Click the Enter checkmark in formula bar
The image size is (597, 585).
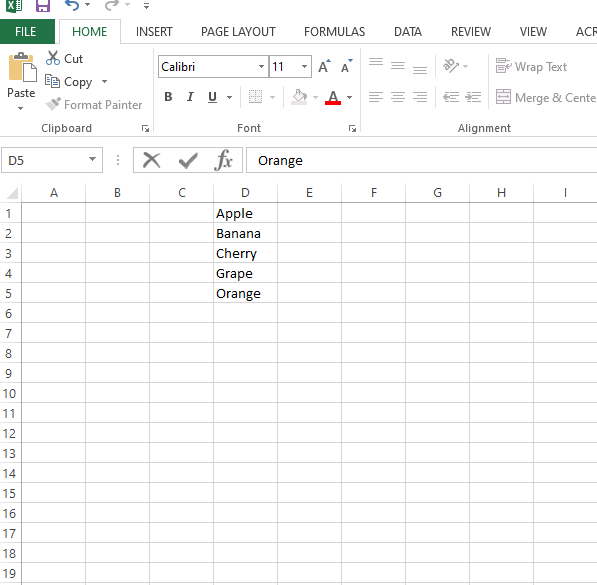188,160
